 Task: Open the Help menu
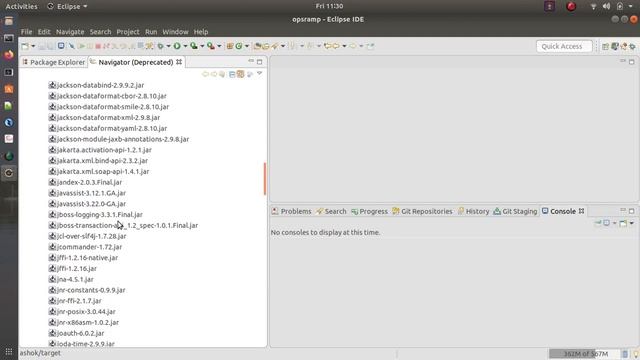point(201,32)
